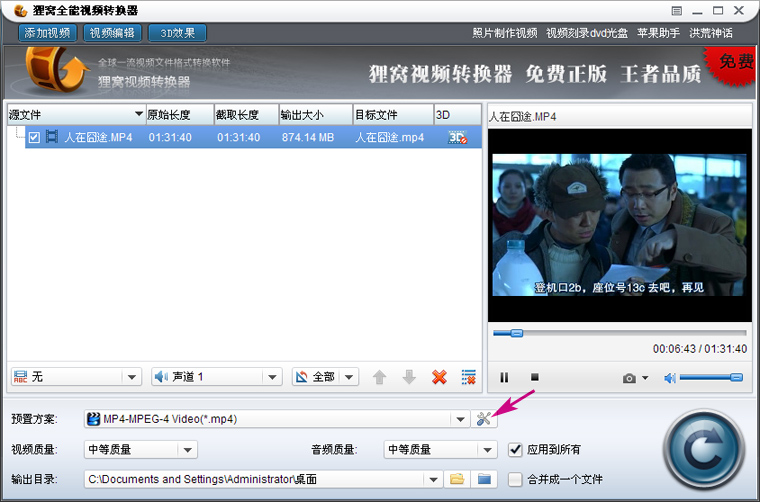Image resolution: width=760 pixels, height=502 pixels.
Task: Toggle the 应用到所有 checkbox
Action: click(x=515, y=450)
